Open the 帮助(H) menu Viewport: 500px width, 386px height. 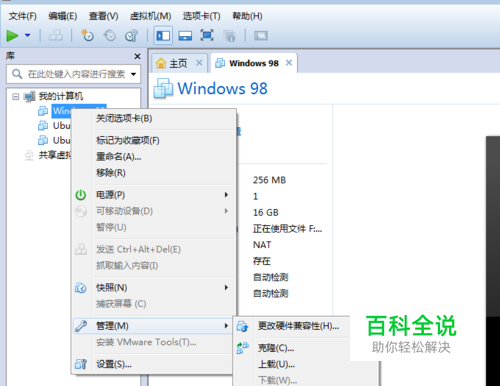[x=247, y=16]
